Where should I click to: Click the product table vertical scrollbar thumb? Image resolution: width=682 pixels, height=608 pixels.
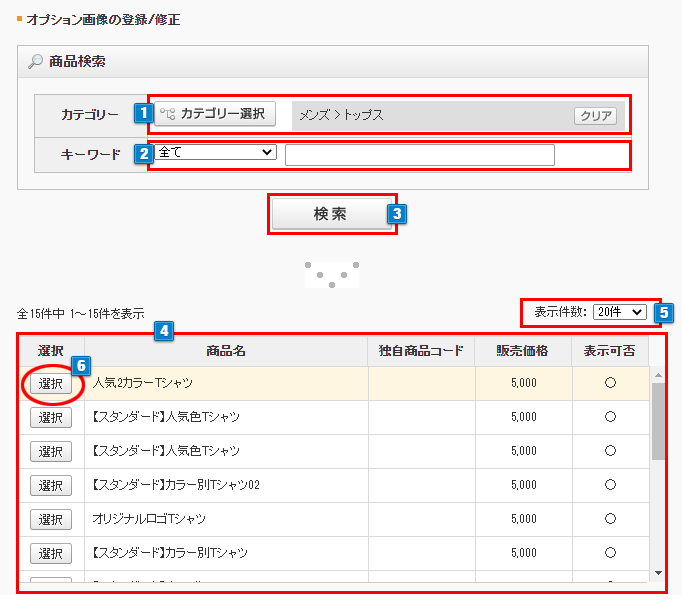pyautogui.click(x=657, y=420)
